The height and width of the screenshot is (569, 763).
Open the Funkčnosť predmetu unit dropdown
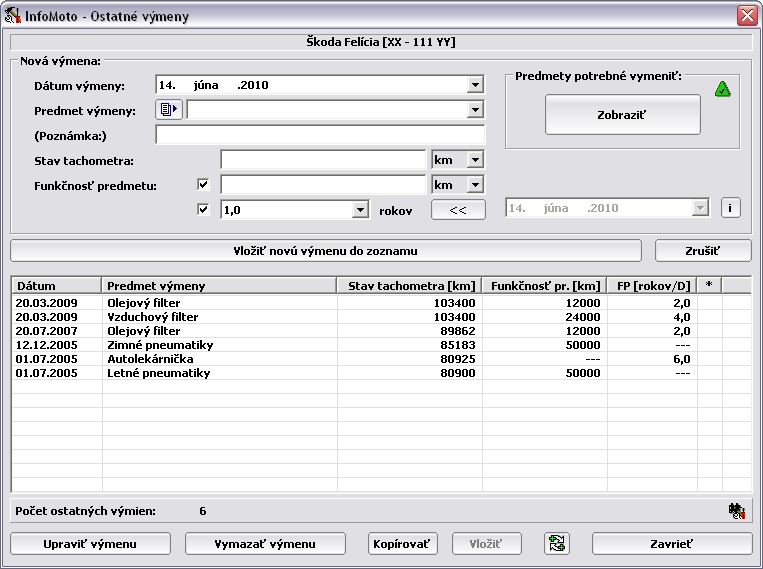tap(475, 184)
